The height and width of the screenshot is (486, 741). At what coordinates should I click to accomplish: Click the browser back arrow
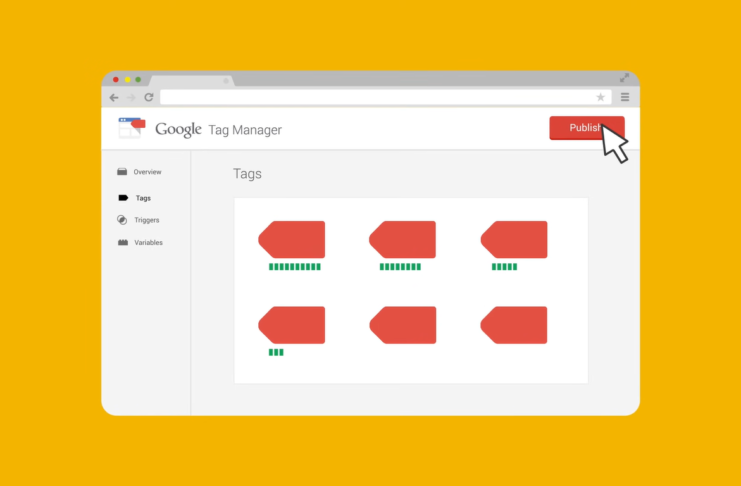click(114, 97)
